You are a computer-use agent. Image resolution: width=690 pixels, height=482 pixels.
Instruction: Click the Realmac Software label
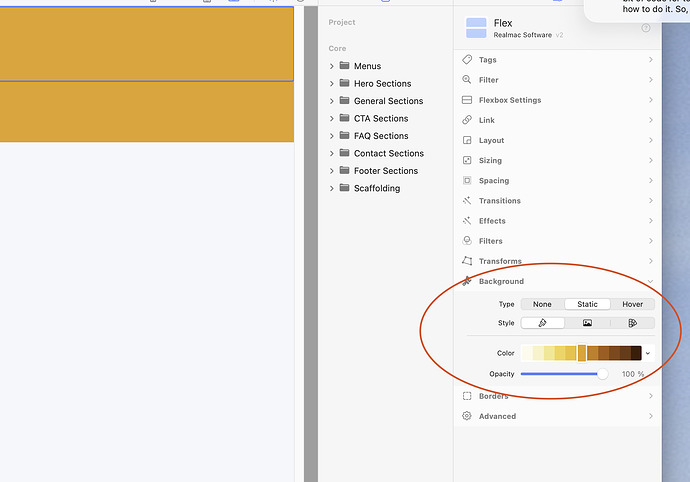click(x=522, y=35)
